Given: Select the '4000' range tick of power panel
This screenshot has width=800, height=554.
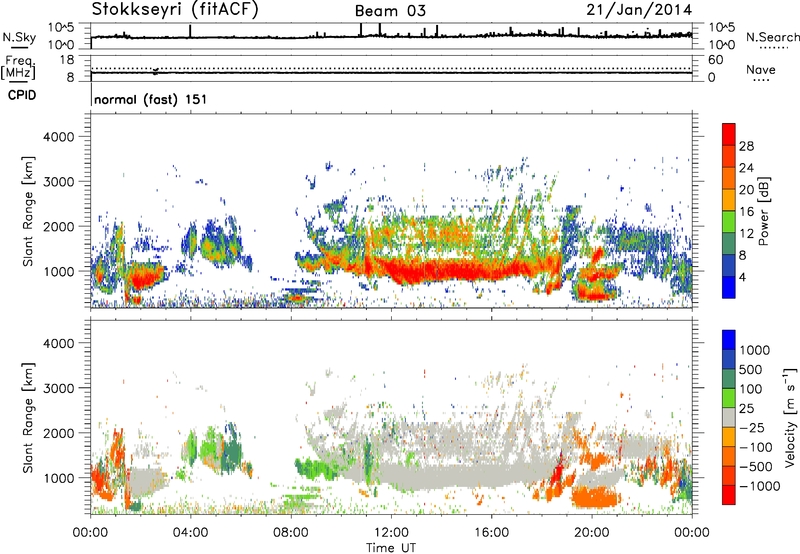Looking at the screenshot, I should pyautogui.click(x=58, y=137).
